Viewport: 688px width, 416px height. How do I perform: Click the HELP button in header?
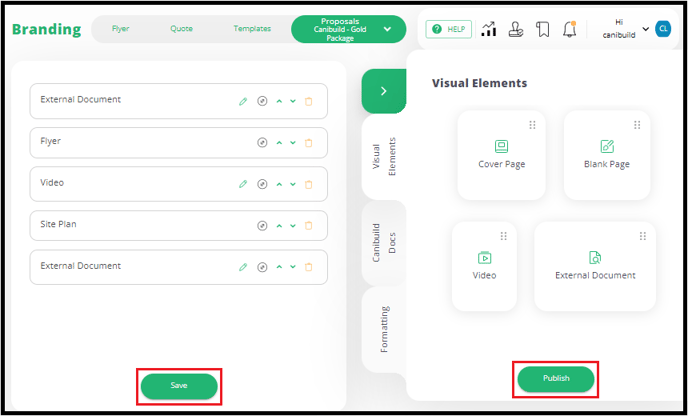coord(448,29)
